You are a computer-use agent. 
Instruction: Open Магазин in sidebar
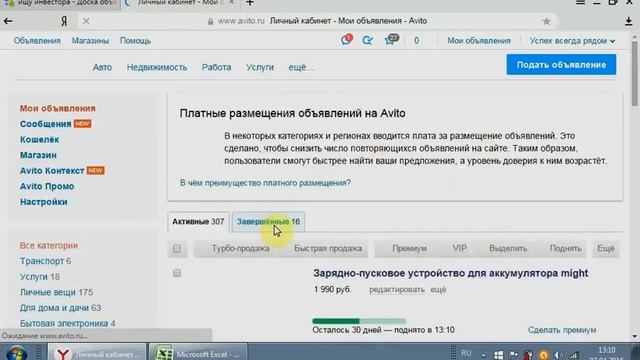pos(38,155)
